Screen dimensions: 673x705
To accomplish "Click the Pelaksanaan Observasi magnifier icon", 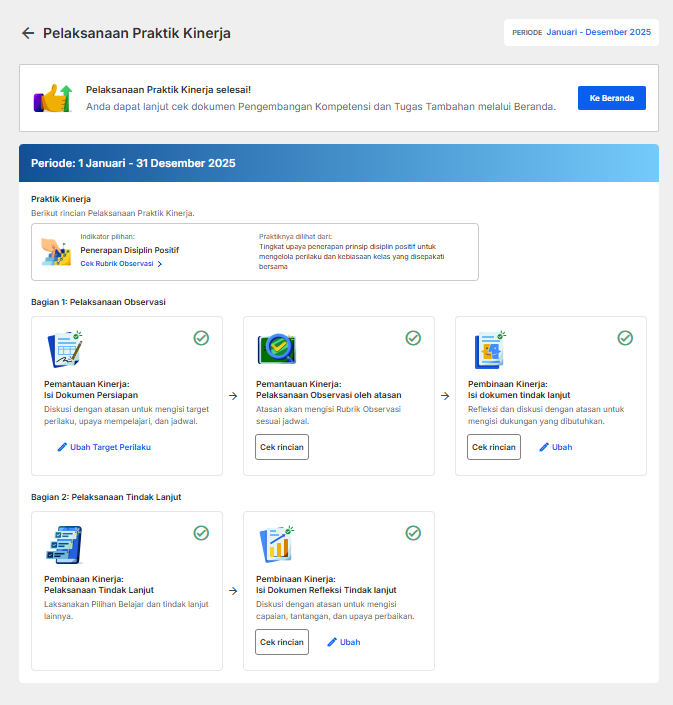I will (276, 349).
